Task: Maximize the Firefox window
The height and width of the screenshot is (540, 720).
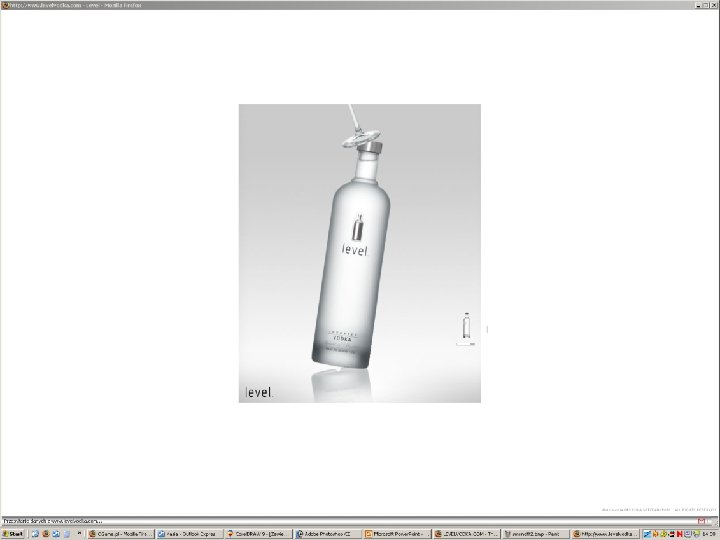Action: (x=706, y=5)
